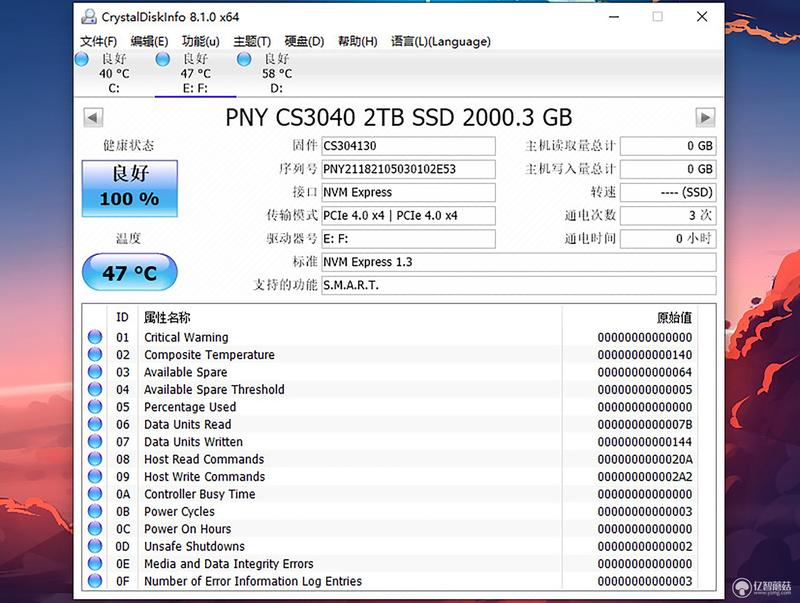800x603 pixels.
Task: Open the 编辑(E) menu
Action: tap(149, 41)
